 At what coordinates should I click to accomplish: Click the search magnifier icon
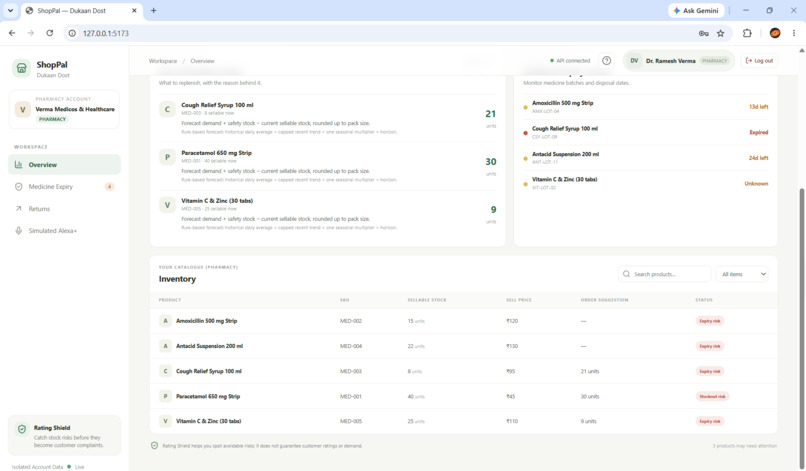click(x=626, y=274)
